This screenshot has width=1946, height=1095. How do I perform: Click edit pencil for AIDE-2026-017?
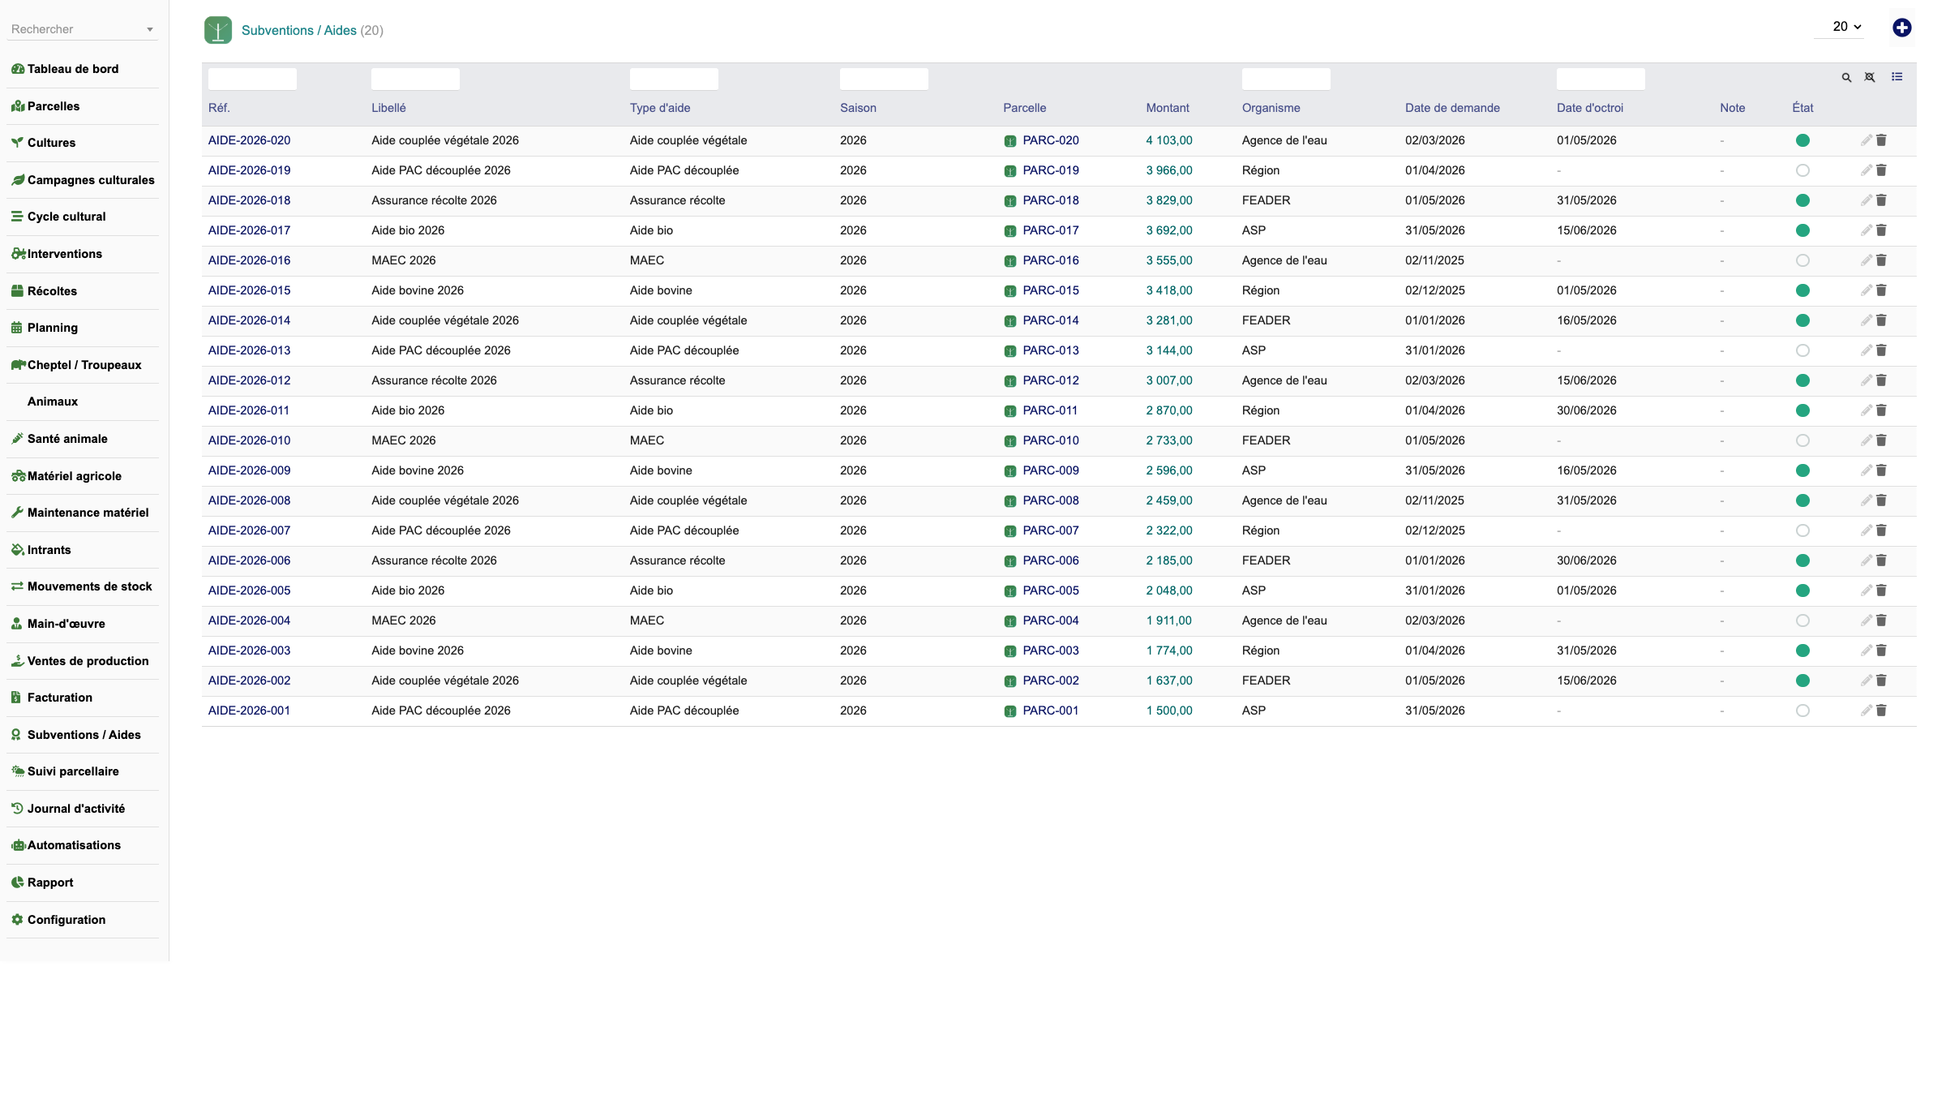coord(1865,231)
